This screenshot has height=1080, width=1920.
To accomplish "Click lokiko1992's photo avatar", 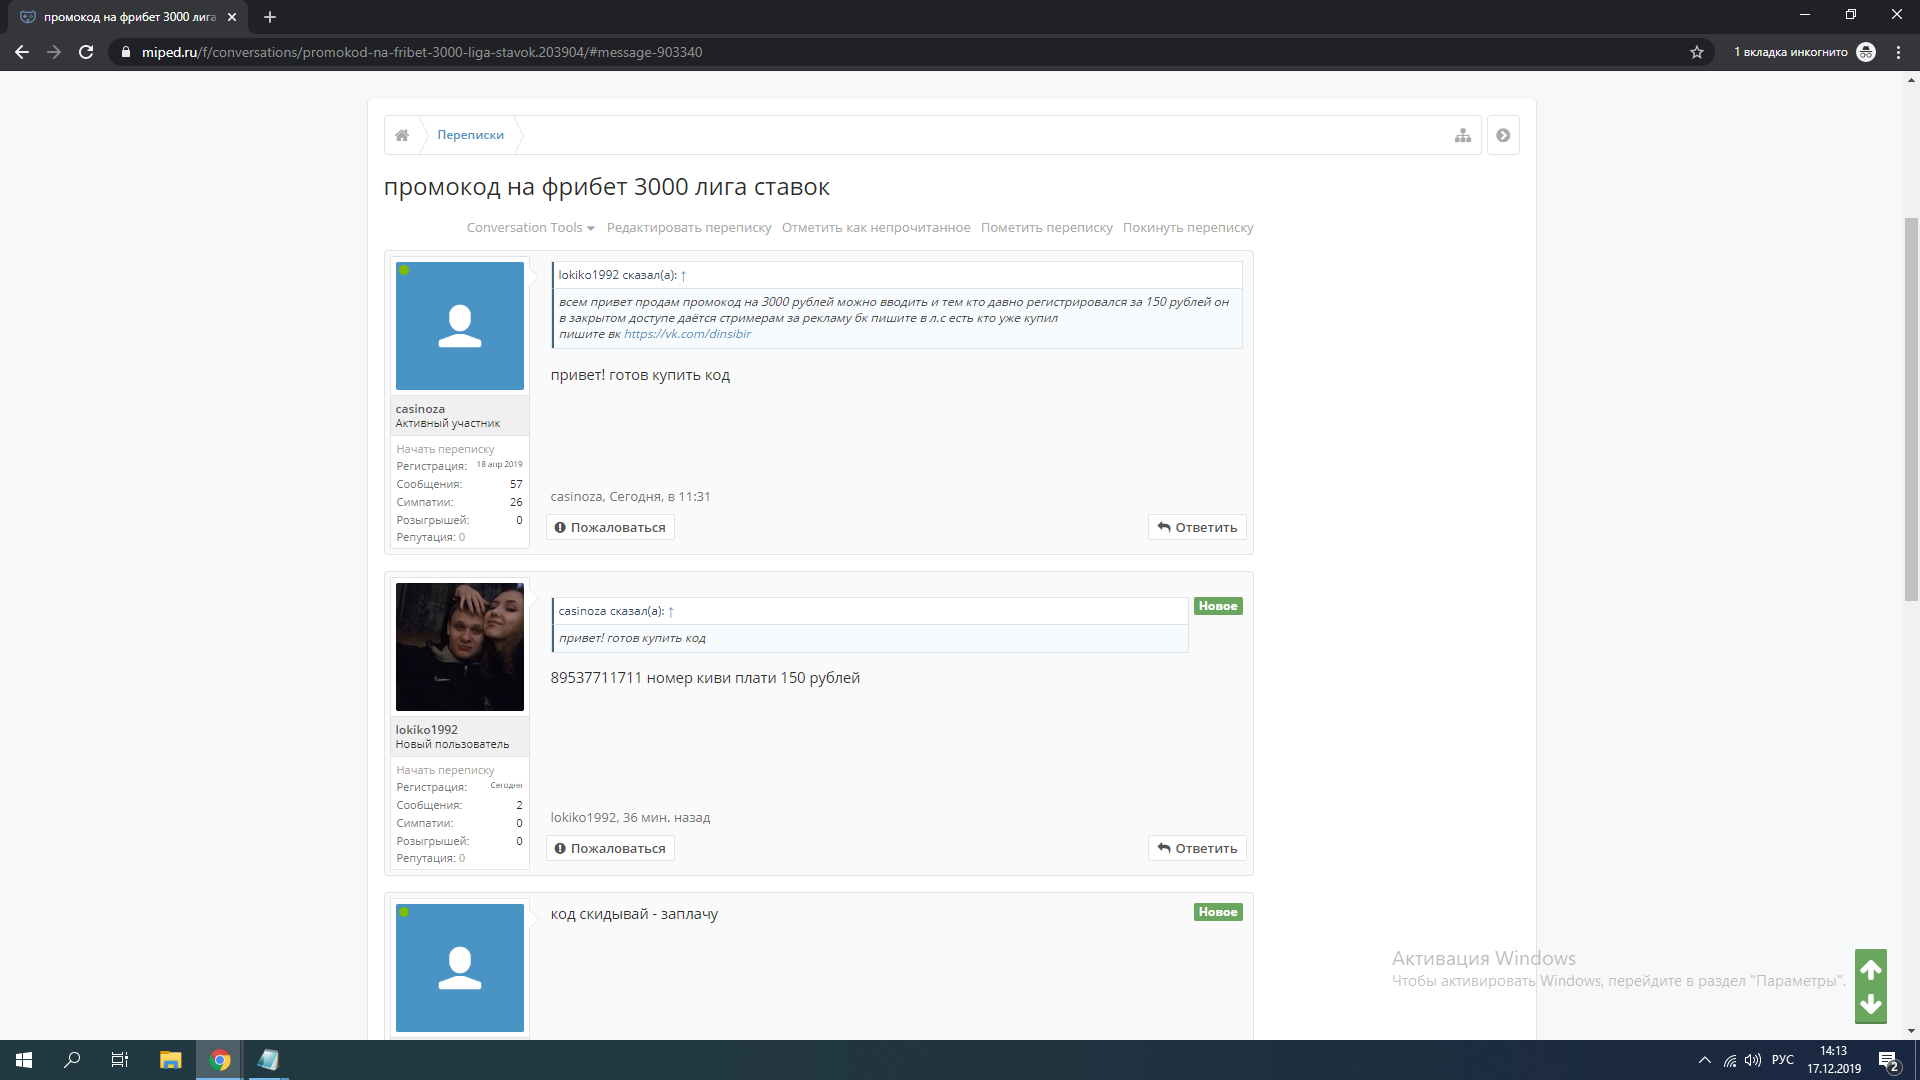I will click(460, 647).
